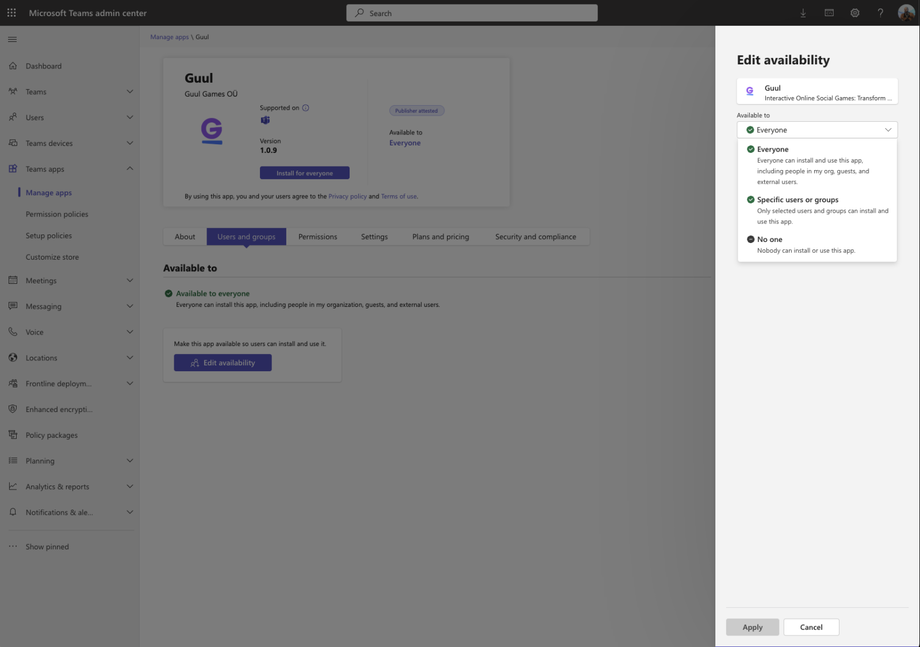Open the app launcher waffle icon
Viewport: 920px width, 647px height.
click(11, 12)
